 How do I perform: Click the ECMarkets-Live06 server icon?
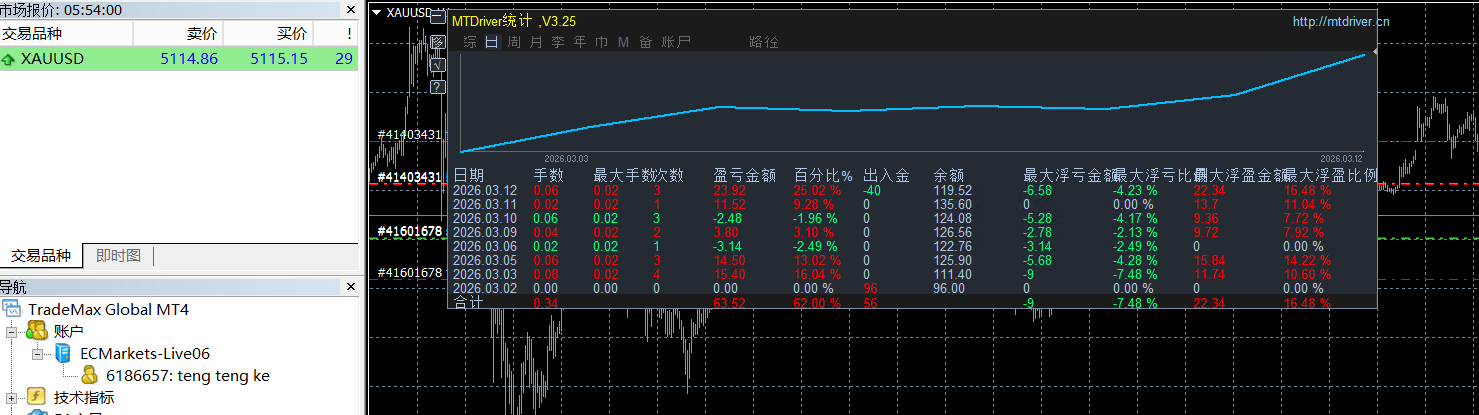pyautogui.click(x=62, y=354)
